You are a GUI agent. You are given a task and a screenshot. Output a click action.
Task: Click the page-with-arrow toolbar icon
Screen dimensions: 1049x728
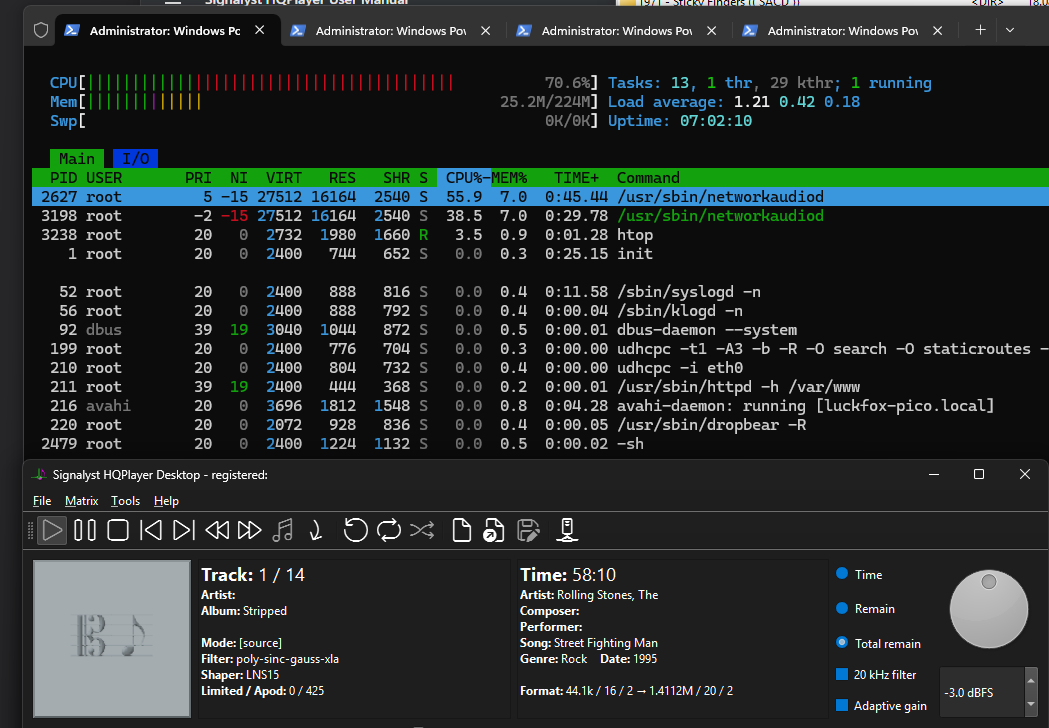click(x=494, y=531)
